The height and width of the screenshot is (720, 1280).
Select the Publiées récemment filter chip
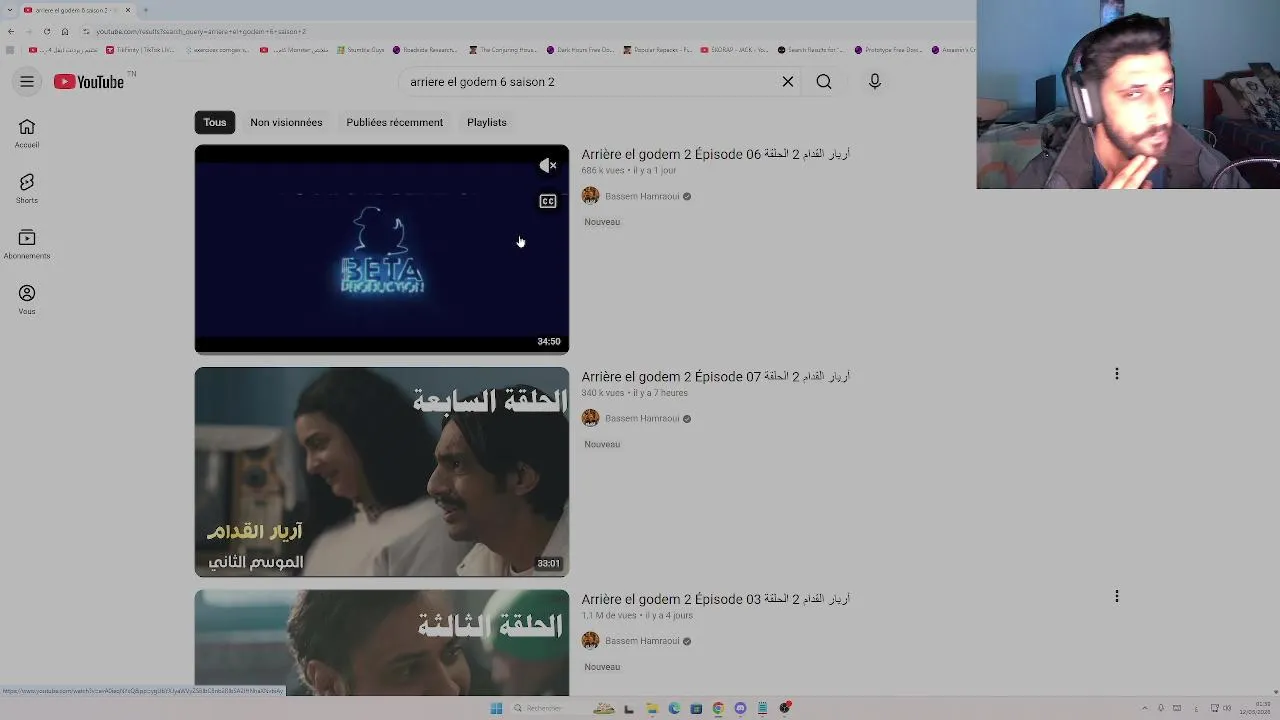point(394,122)
